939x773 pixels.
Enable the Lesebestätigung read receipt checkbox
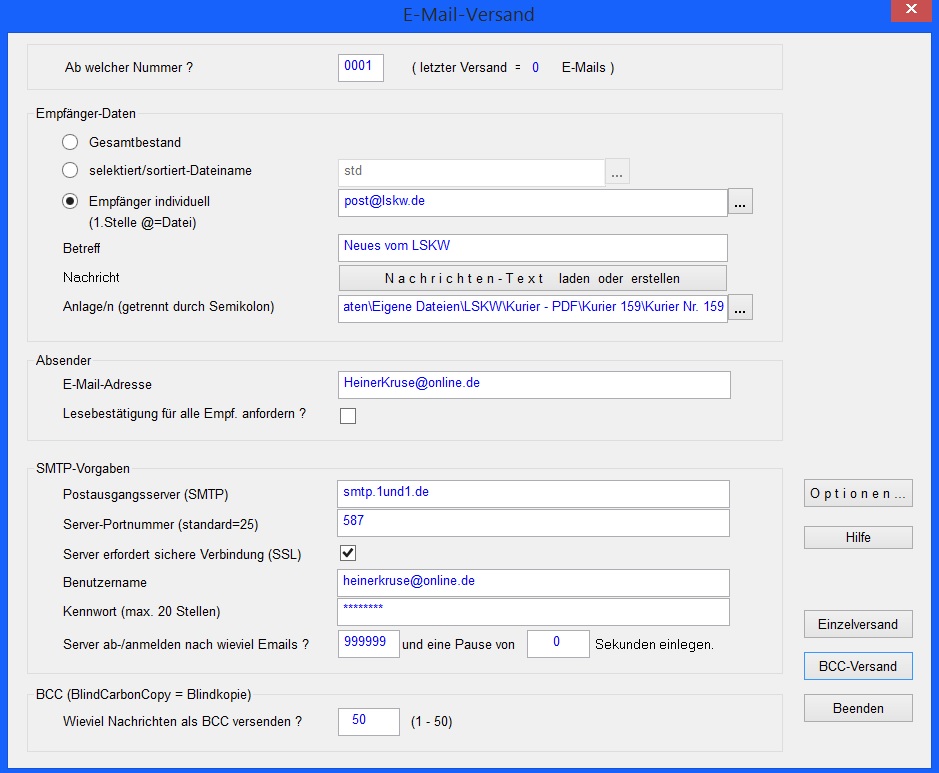click(x=348, y=416)
